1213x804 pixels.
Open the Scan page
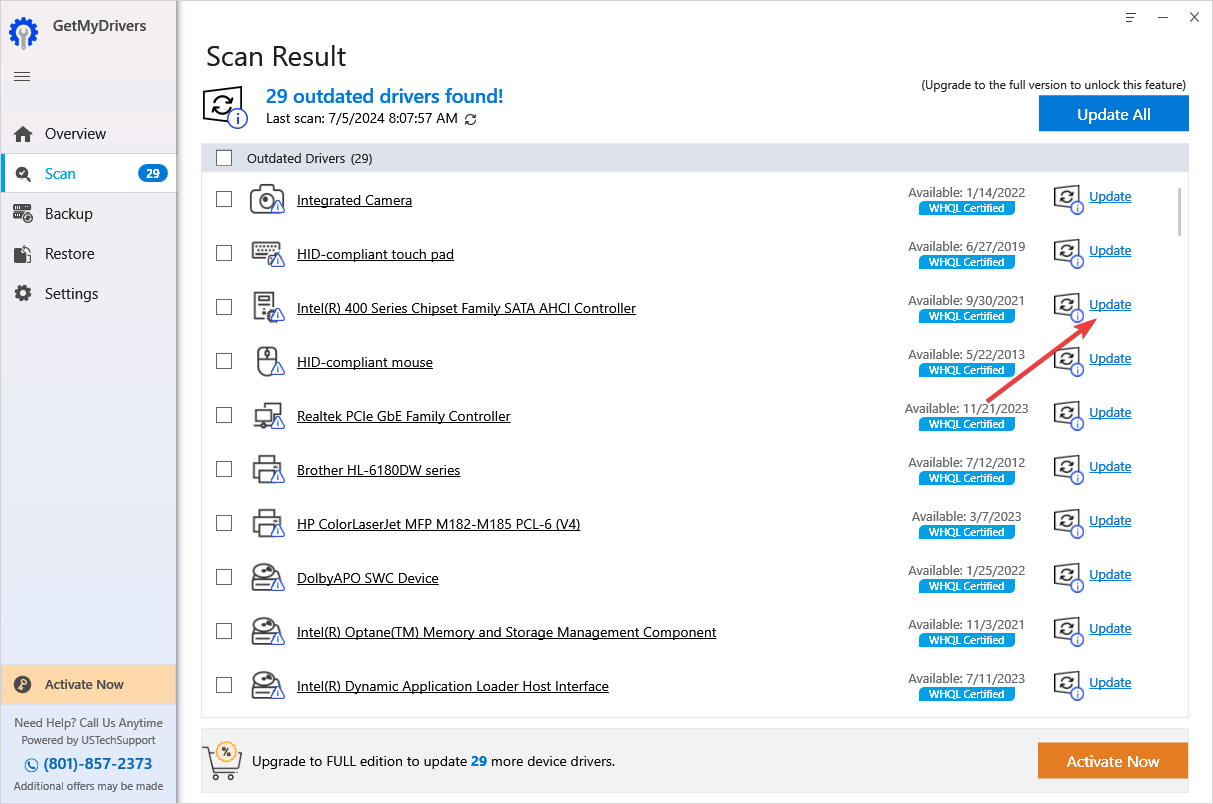tap(88, 174)
